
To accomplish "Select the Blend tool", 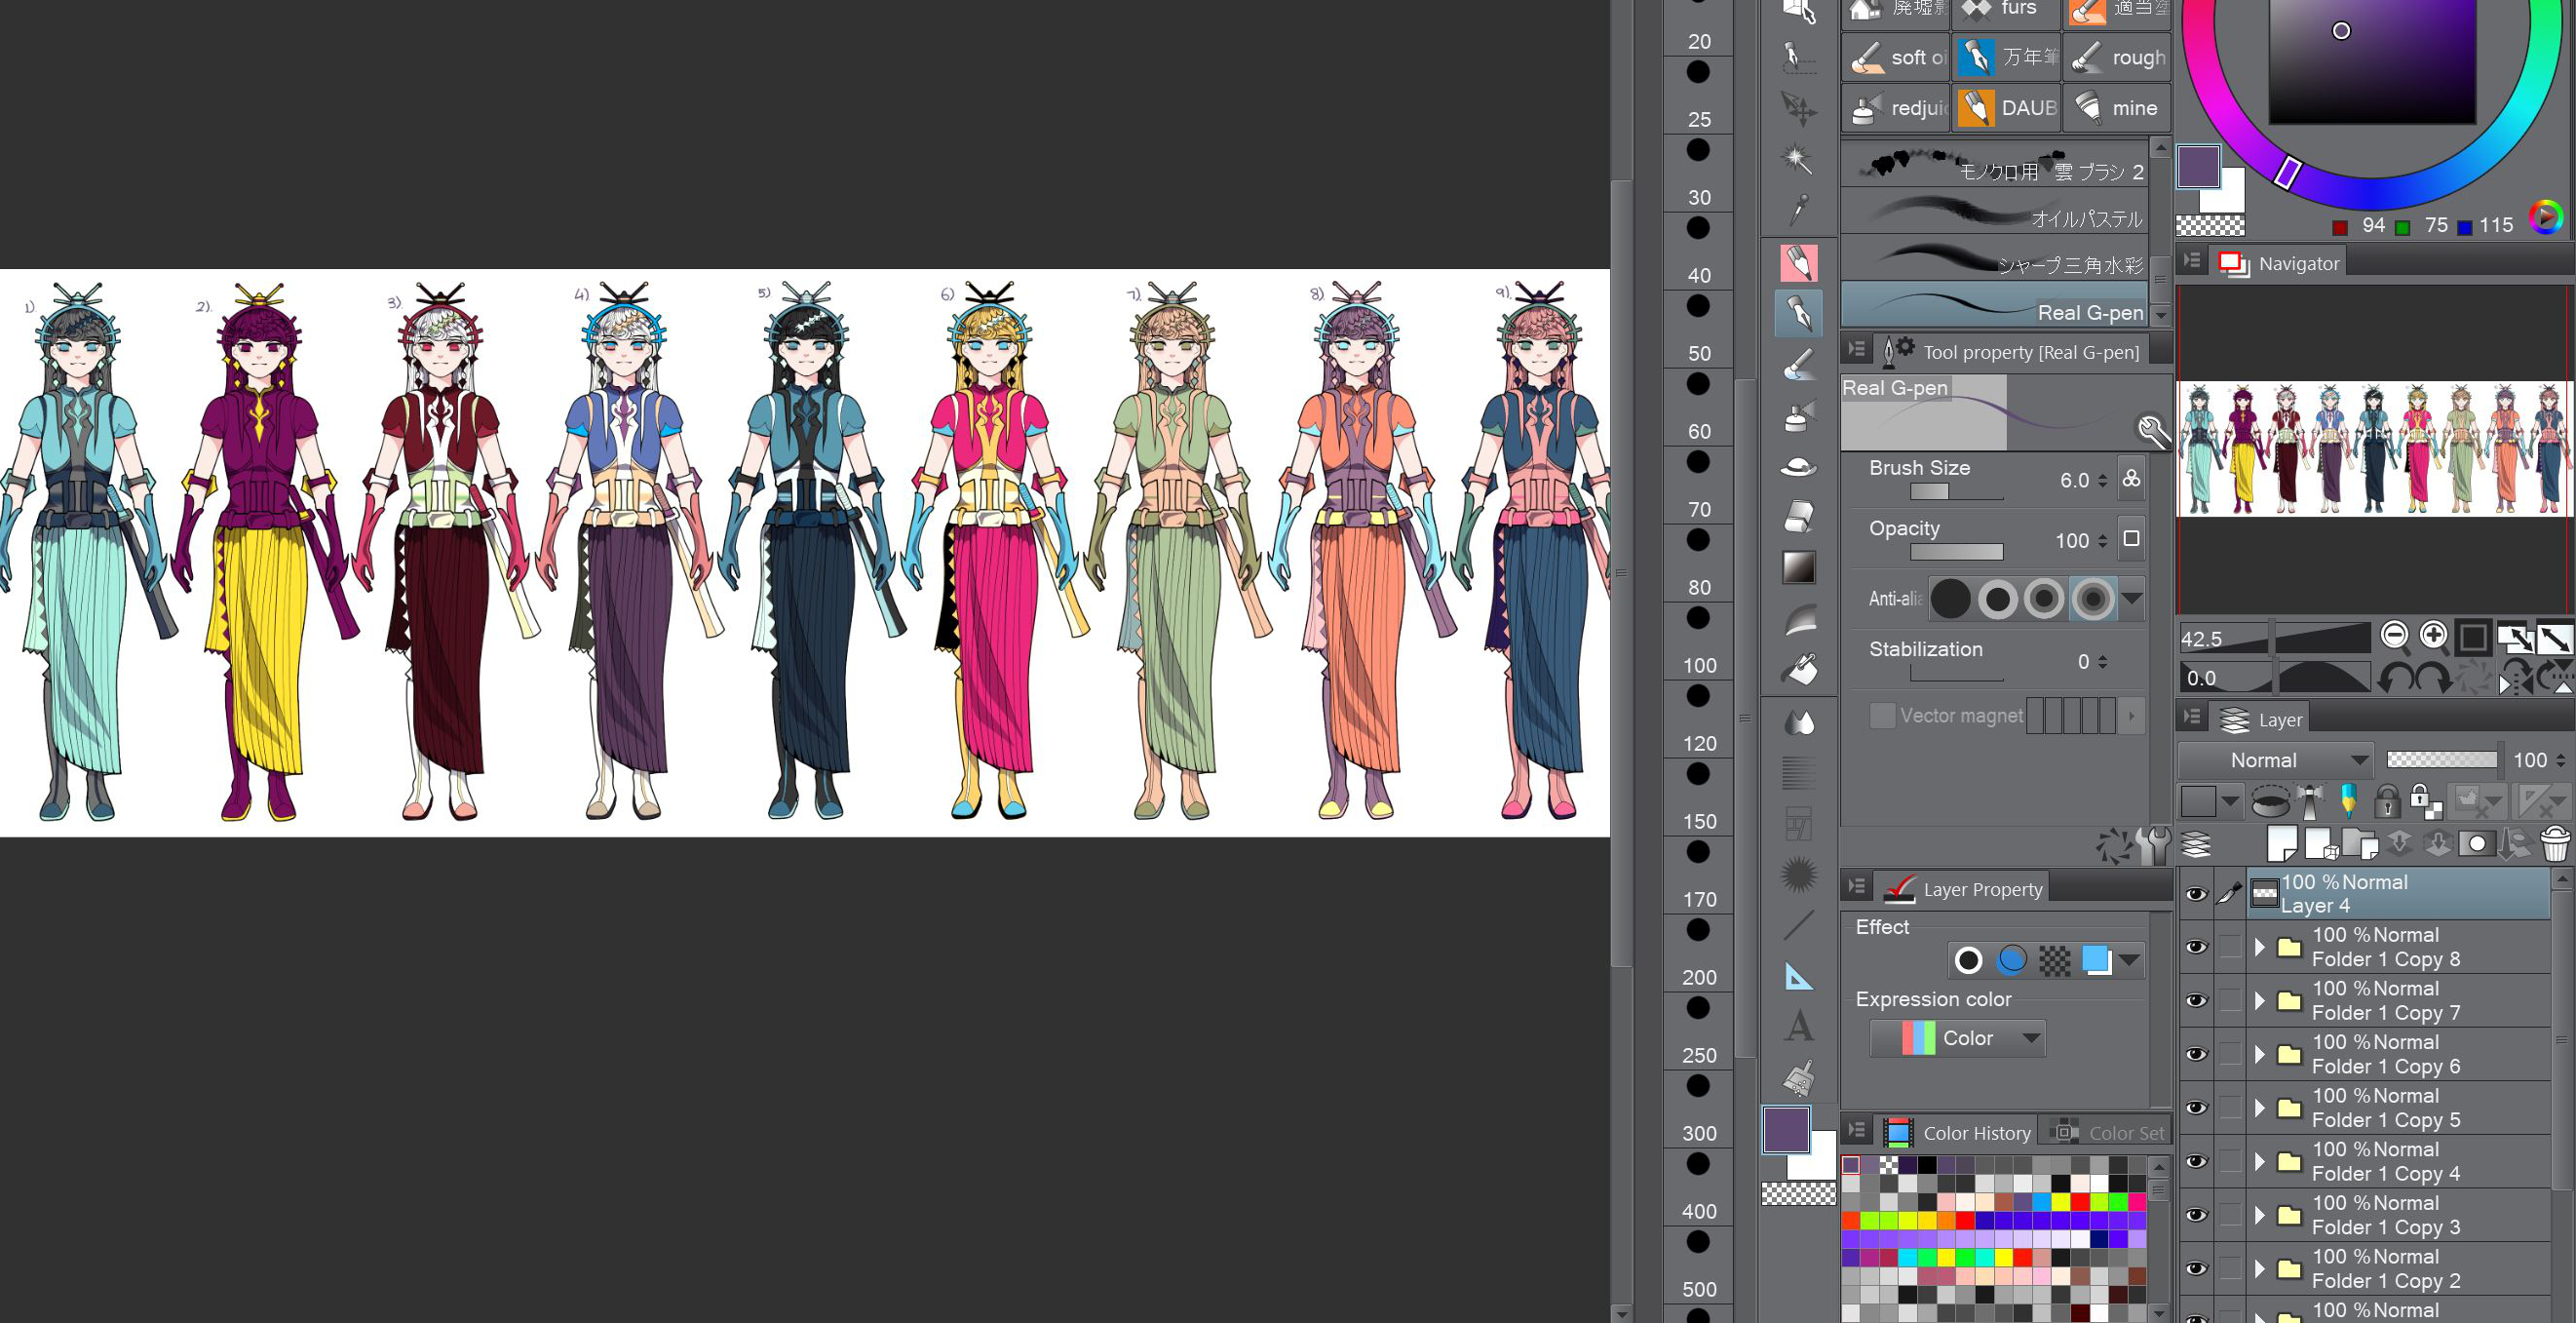I will tap(1799, 721).
